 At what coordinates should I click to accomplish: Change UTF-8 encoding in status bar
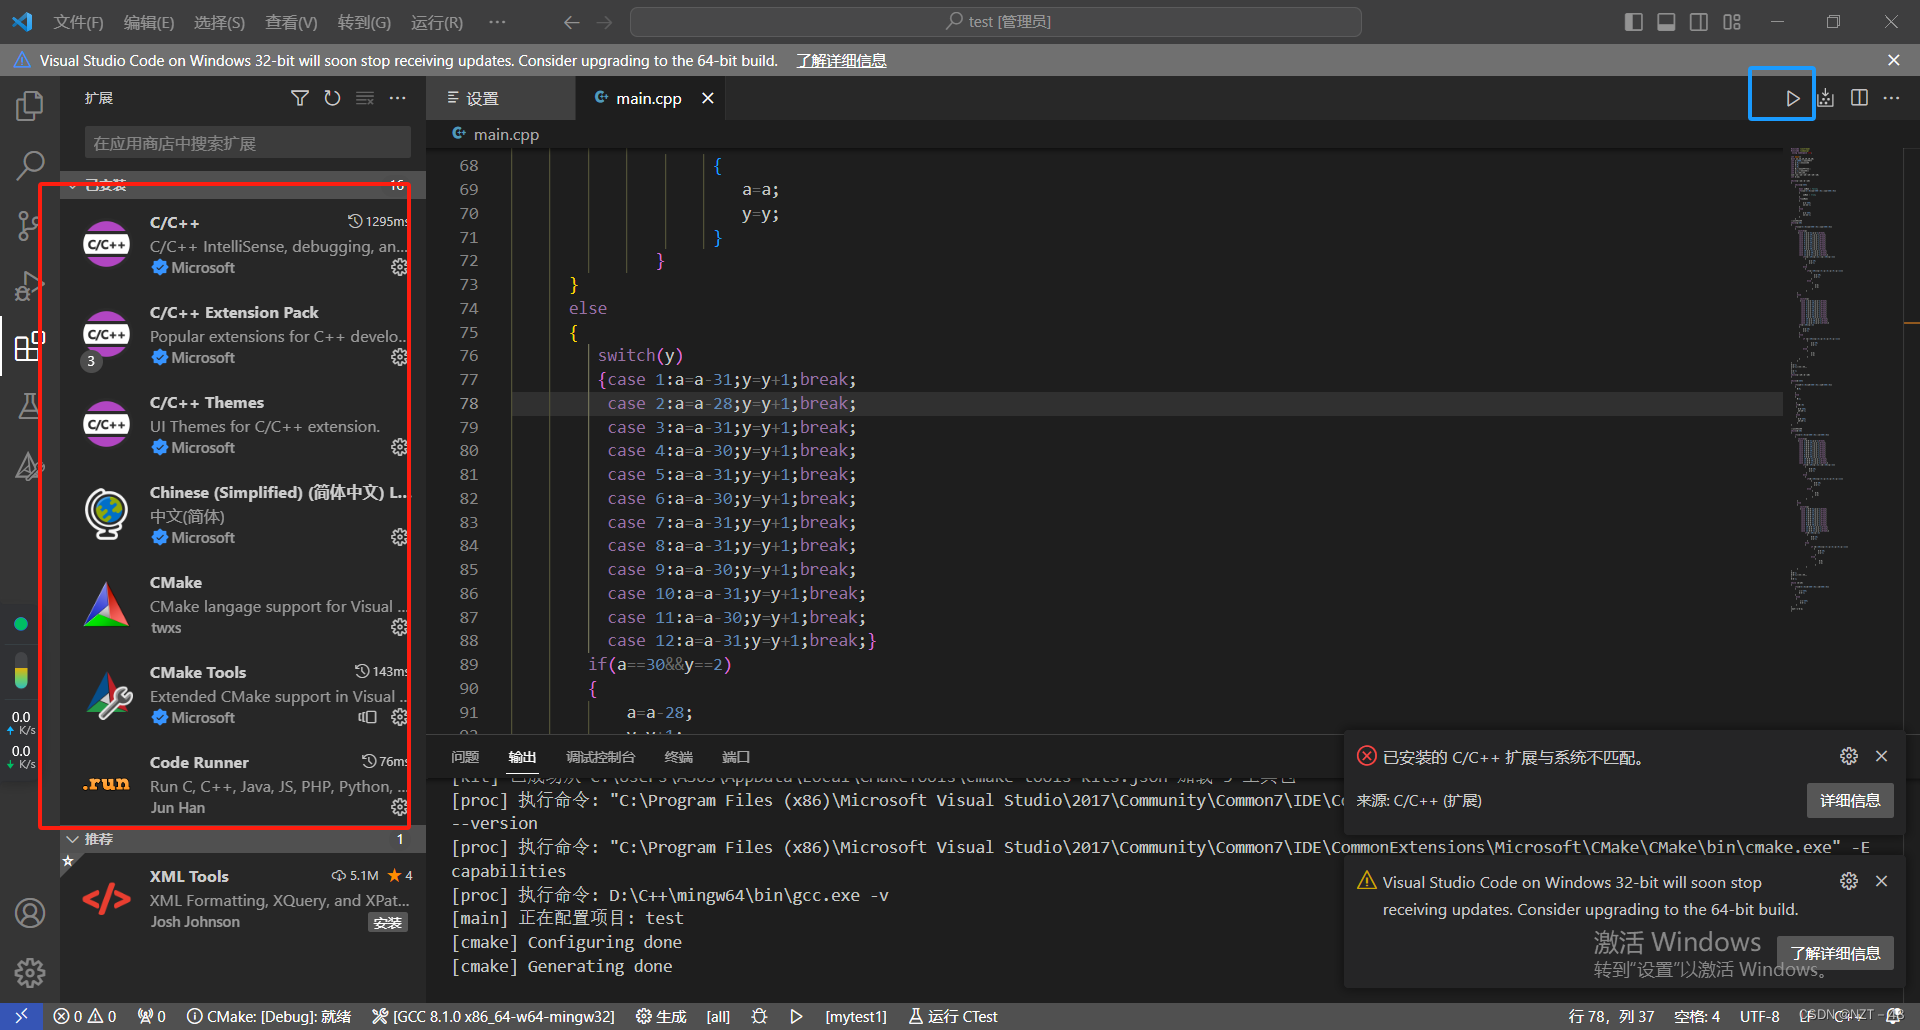[x=1759, y=1016]
